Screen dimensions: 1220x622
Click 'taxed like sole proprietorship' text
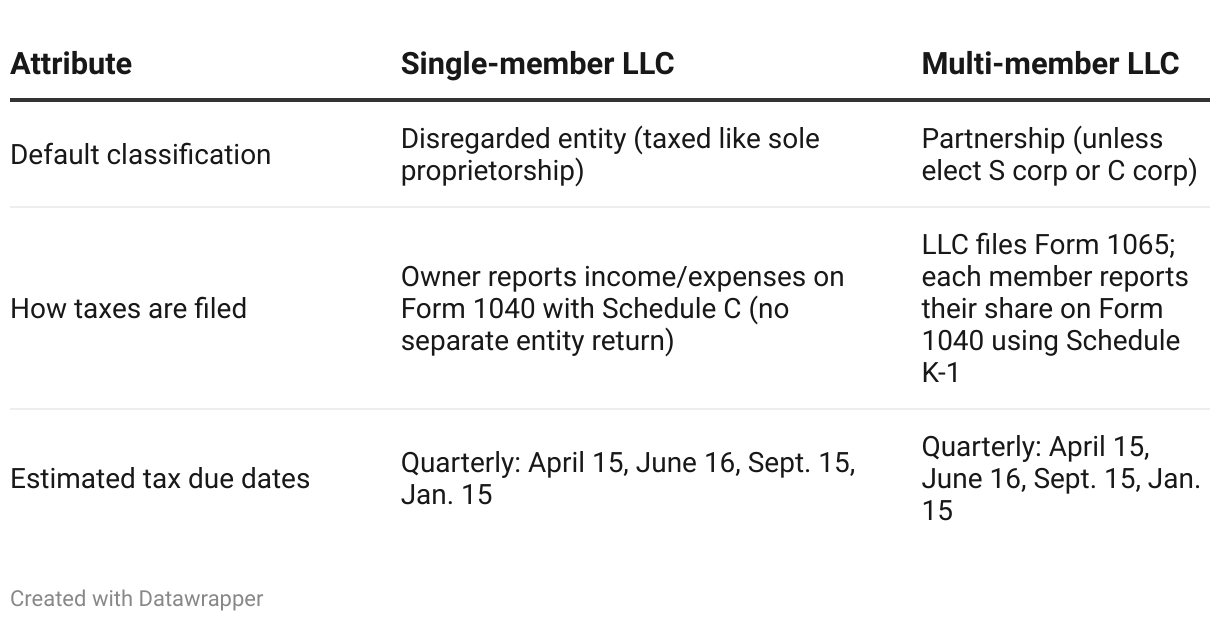pos(610,155)
